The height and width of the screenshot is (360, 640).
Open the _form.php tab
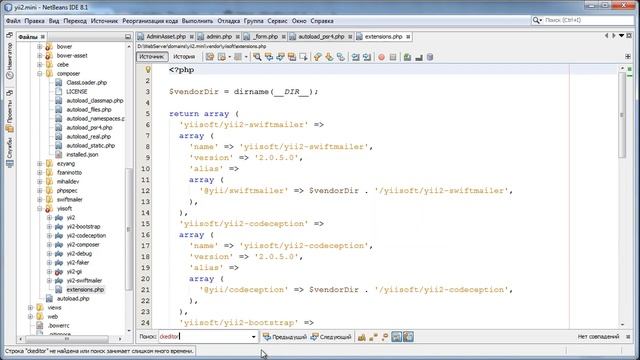(265, 37)
